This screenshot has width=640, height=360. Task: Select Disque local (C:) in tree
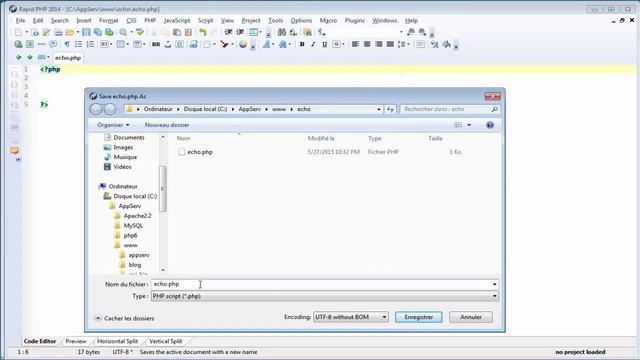tap(135, 196)
